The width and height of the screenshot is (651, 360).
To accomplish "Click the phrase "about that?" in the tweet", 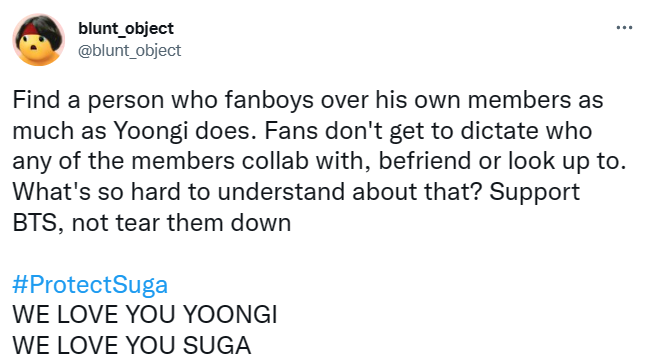I will coord(418,192).
